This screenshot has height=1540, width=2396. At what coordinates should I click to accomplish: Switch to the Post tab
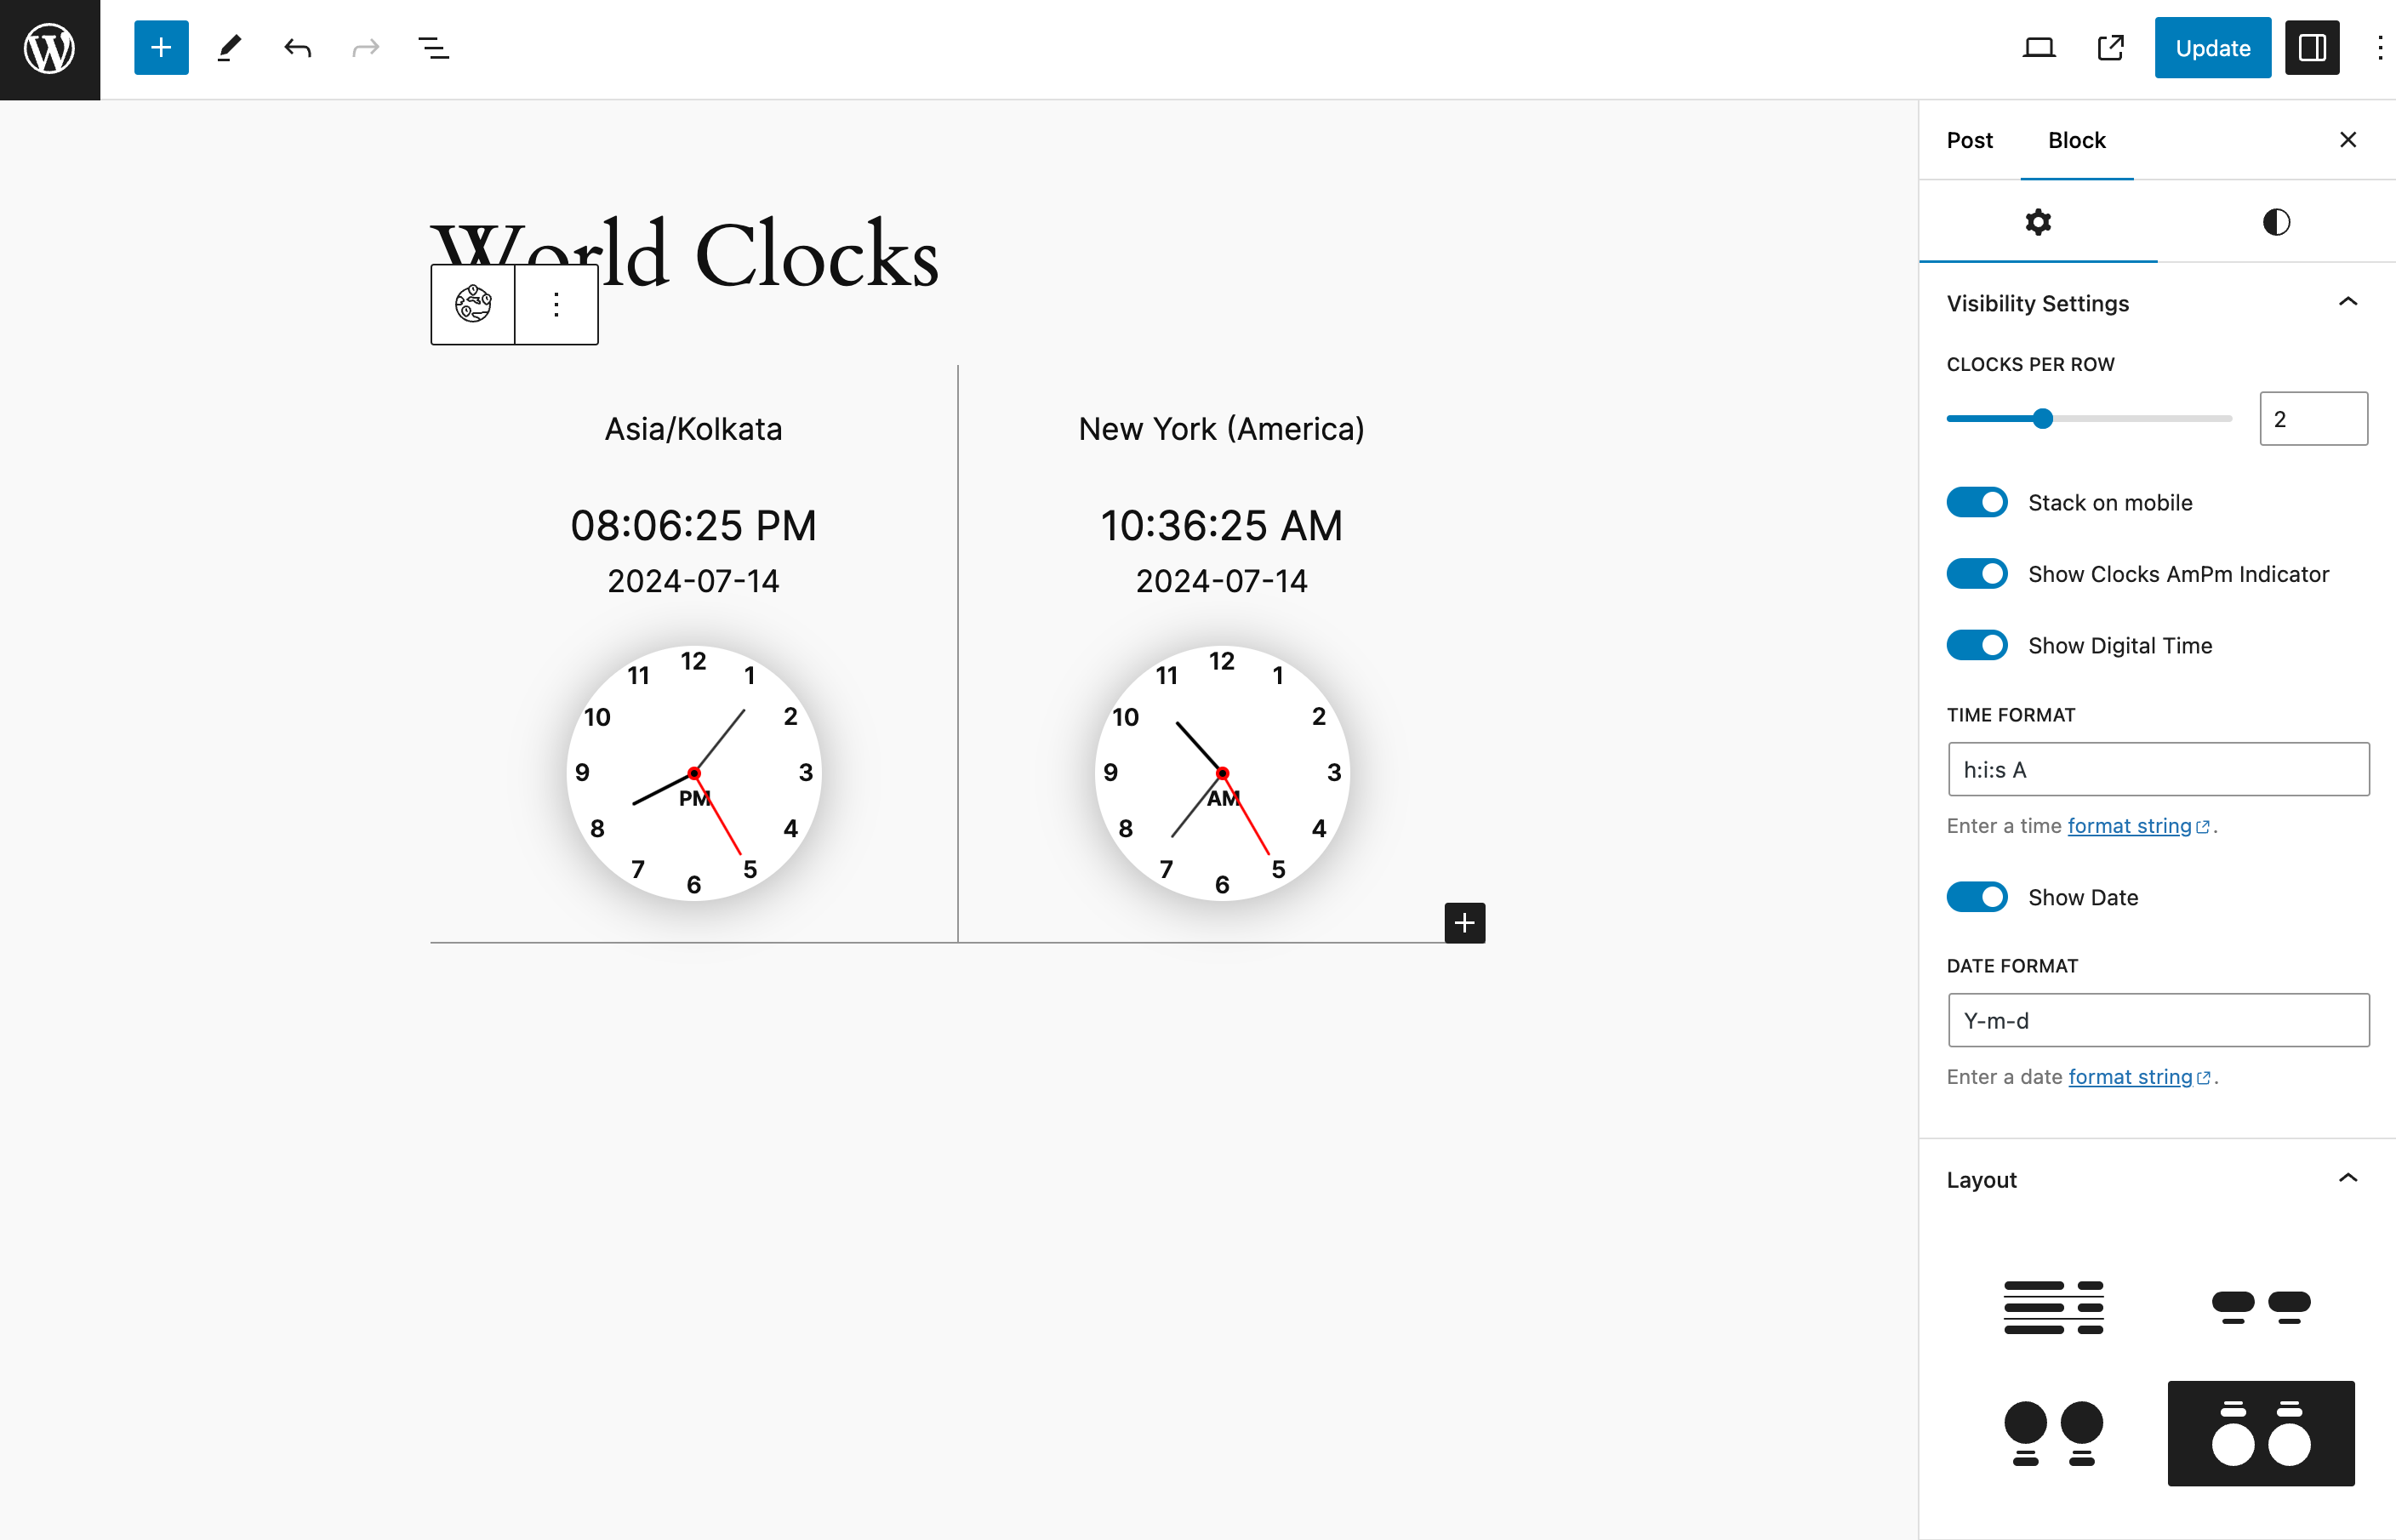[1970, 140]
